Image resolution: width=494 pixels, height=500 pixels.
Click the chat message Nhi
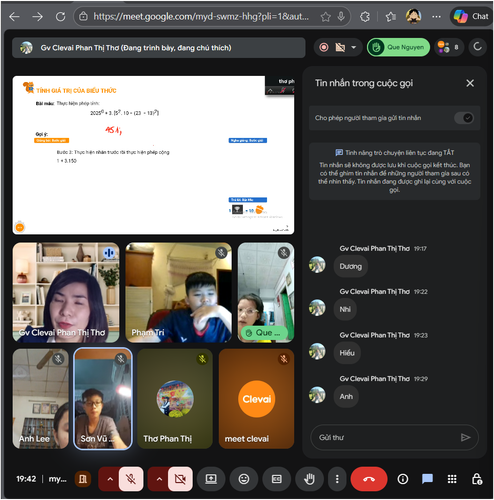pos(345,309)
